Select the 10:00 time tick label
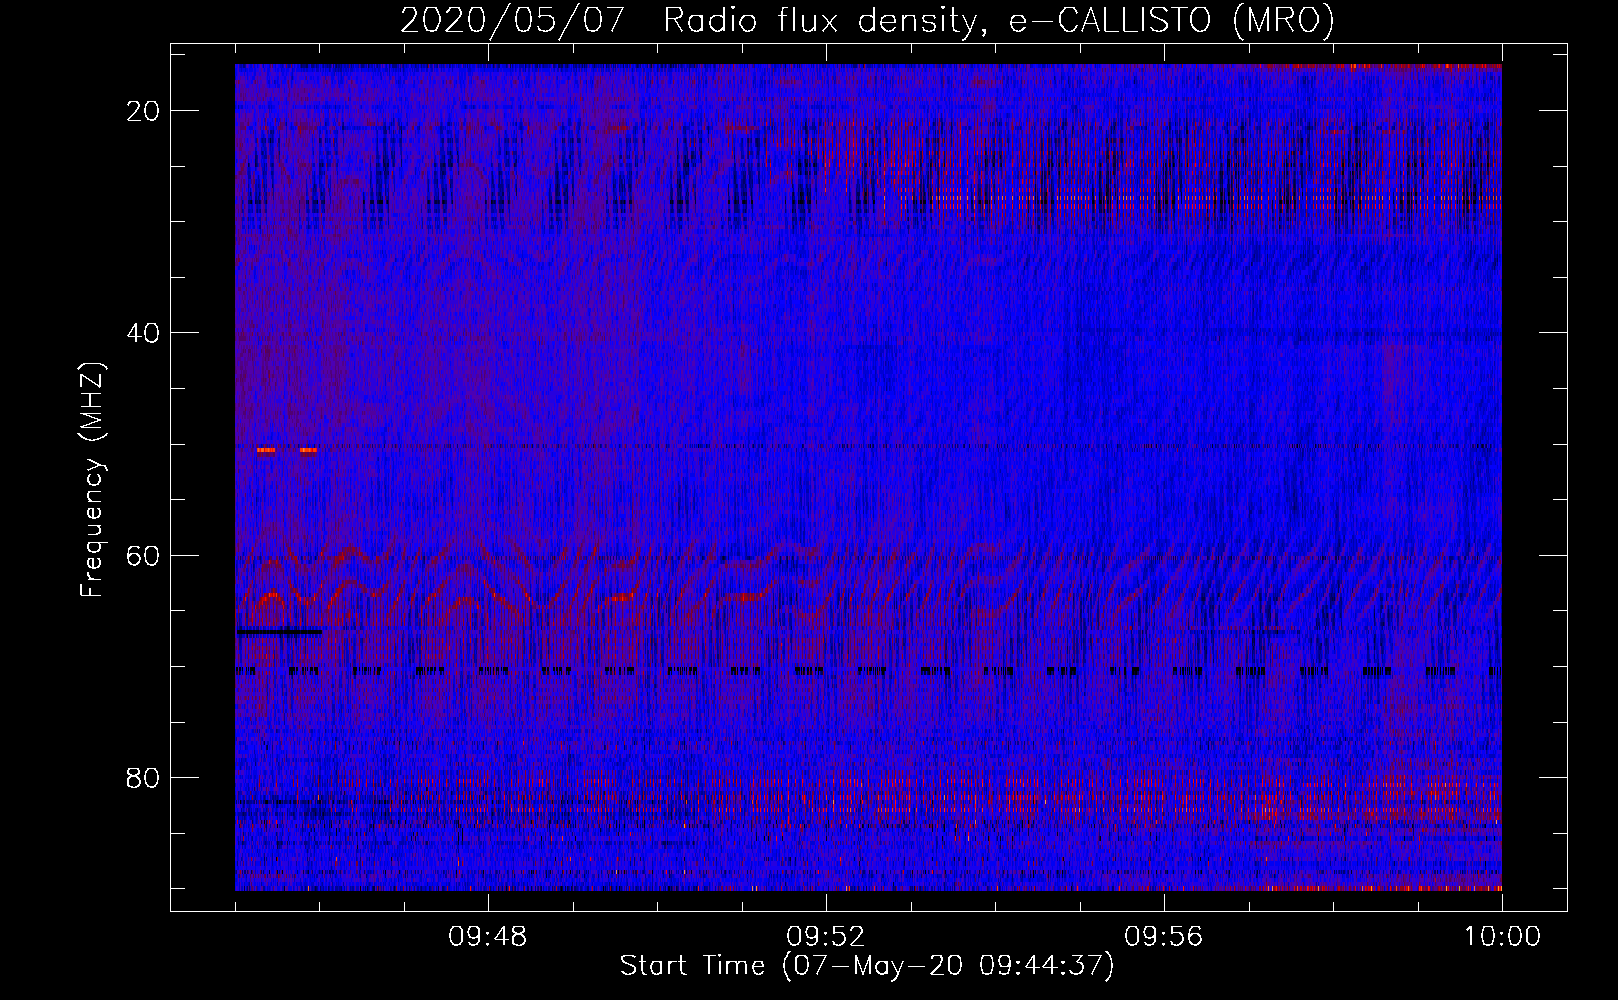The height and width of the screenshot is (1000, 1618). 1502,937
